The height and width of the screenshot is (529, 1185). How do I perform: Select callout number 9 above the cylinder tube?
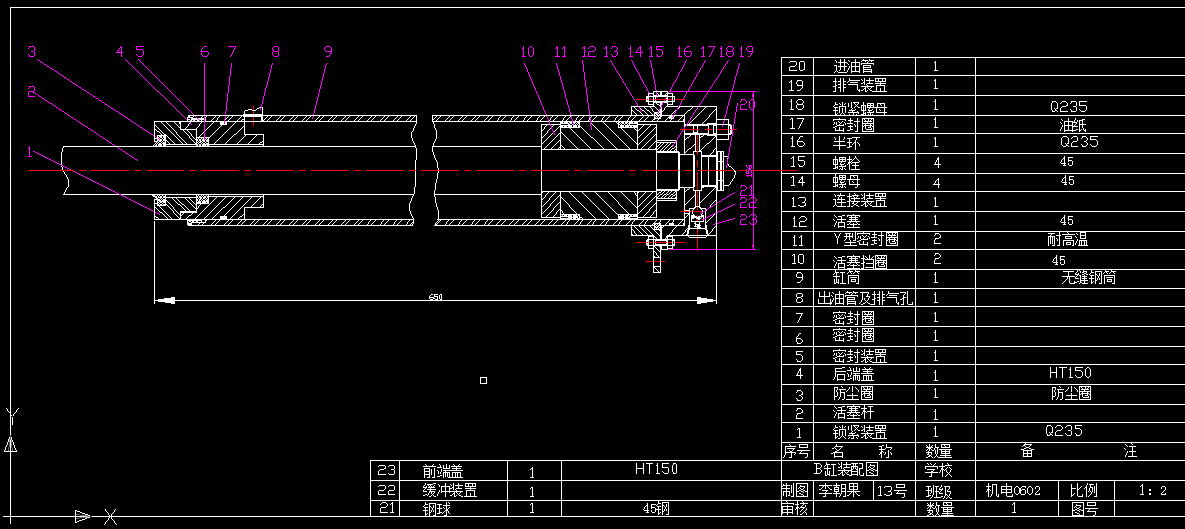[x=327, y=51]
